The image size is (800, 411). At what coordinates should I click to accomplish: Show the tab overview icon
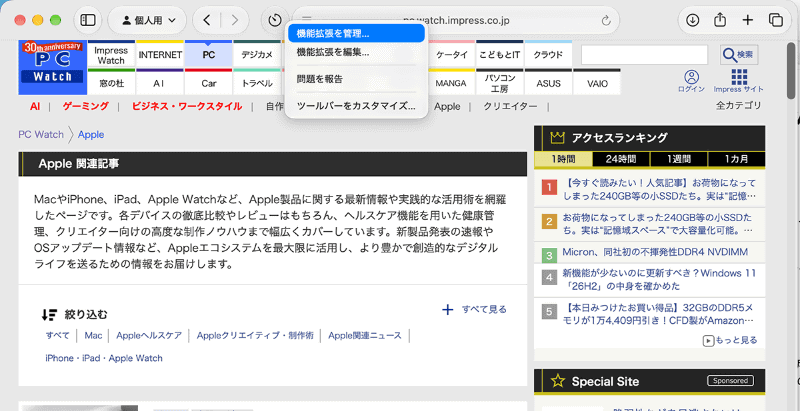776,20
